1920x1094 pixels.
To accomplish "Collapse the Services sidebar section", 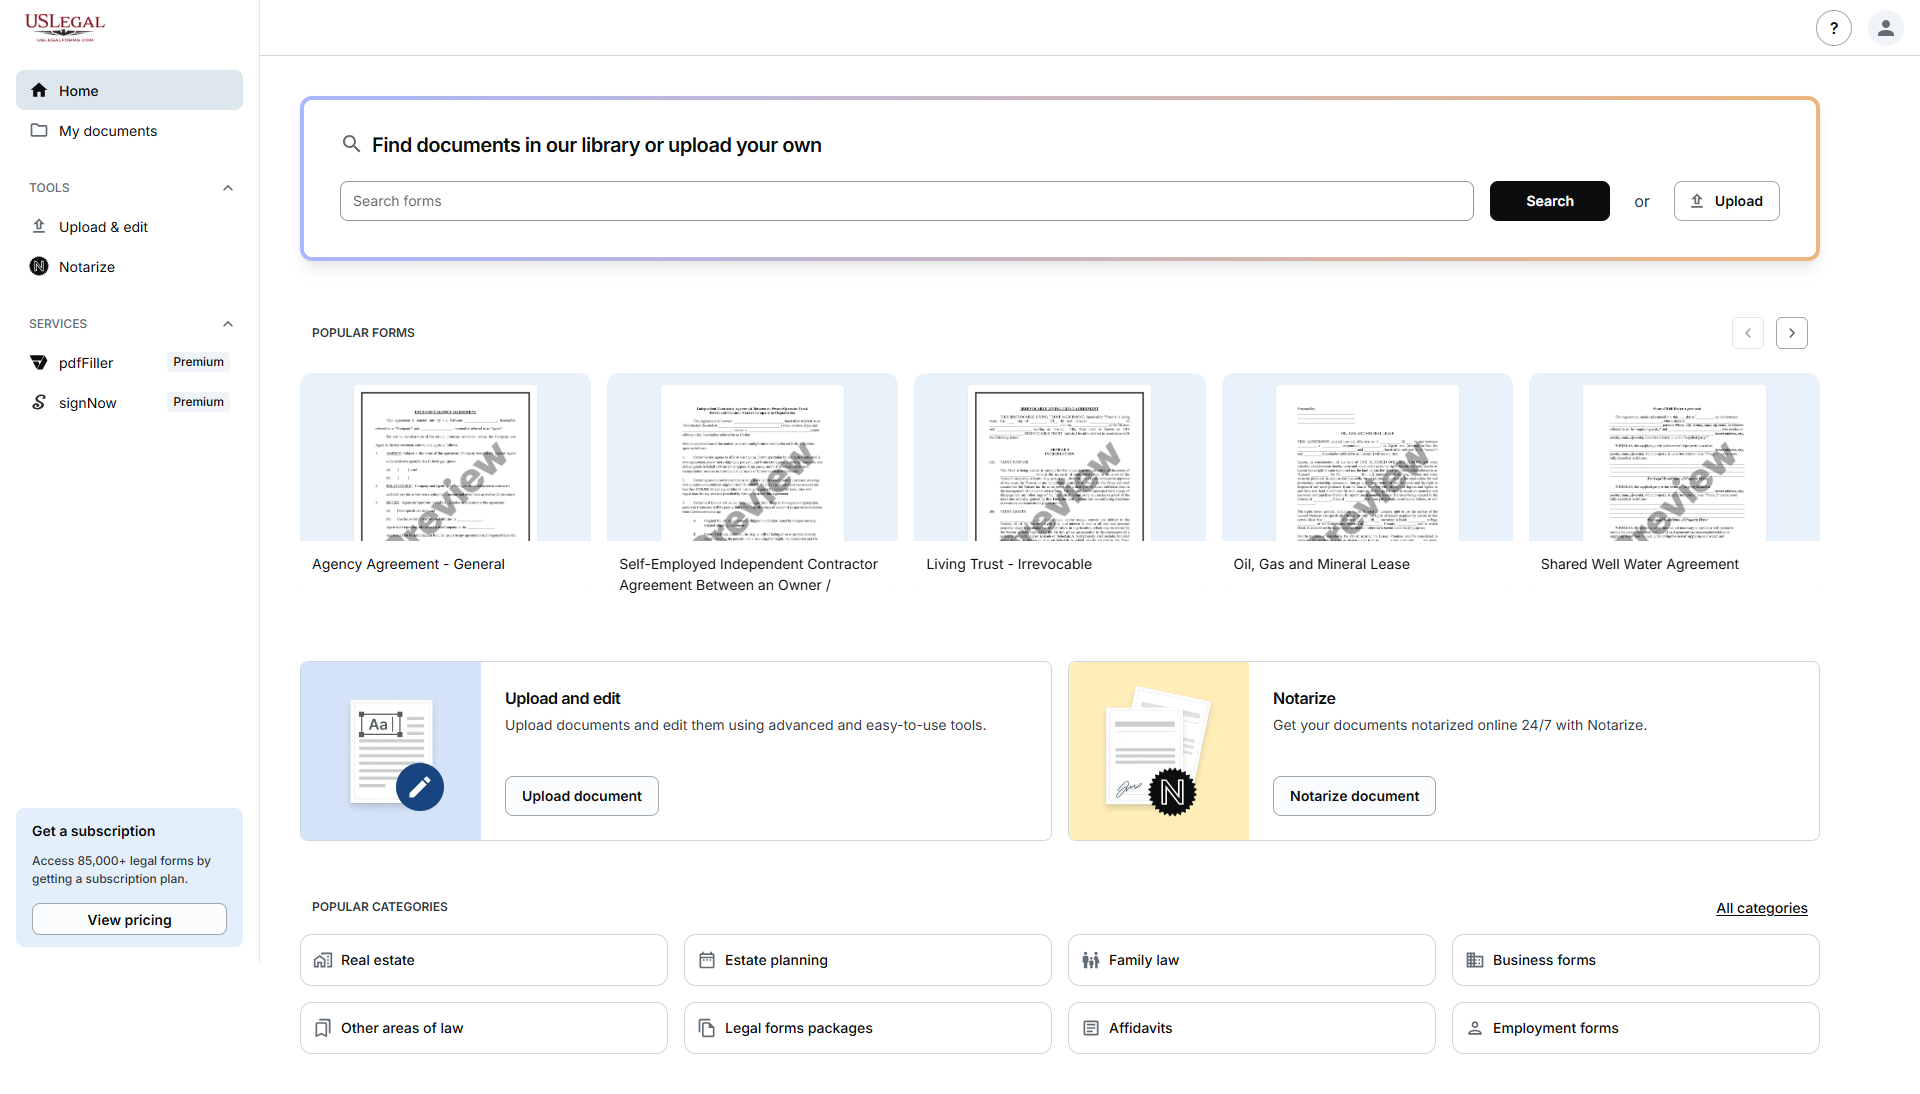I will tap(228, 324).
